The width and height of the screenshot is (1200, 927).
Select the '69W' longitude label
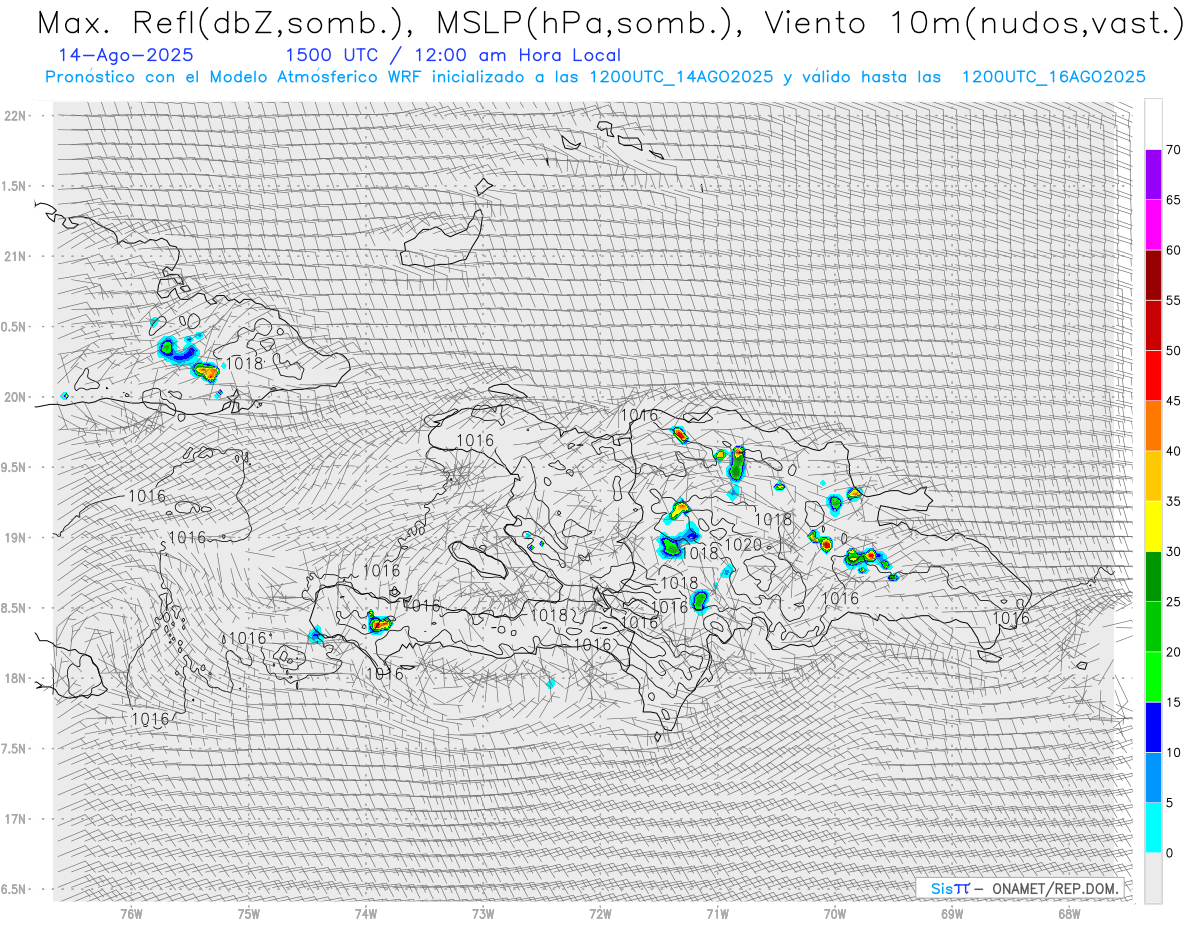coord(952,914)
